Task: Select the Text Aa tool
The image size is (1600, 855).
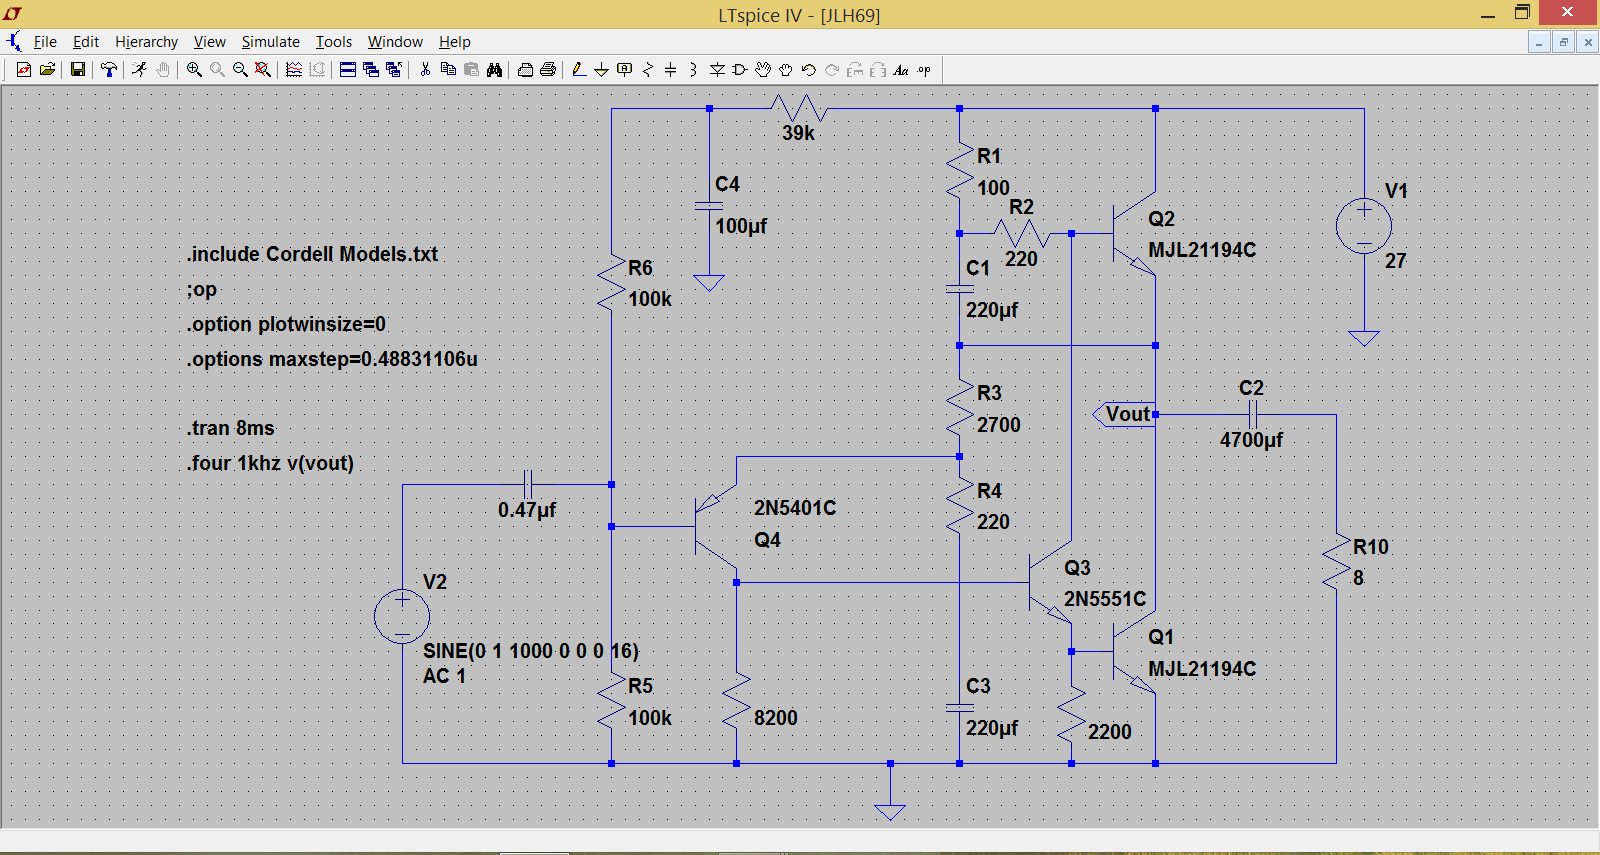Action: pos(901,69)
